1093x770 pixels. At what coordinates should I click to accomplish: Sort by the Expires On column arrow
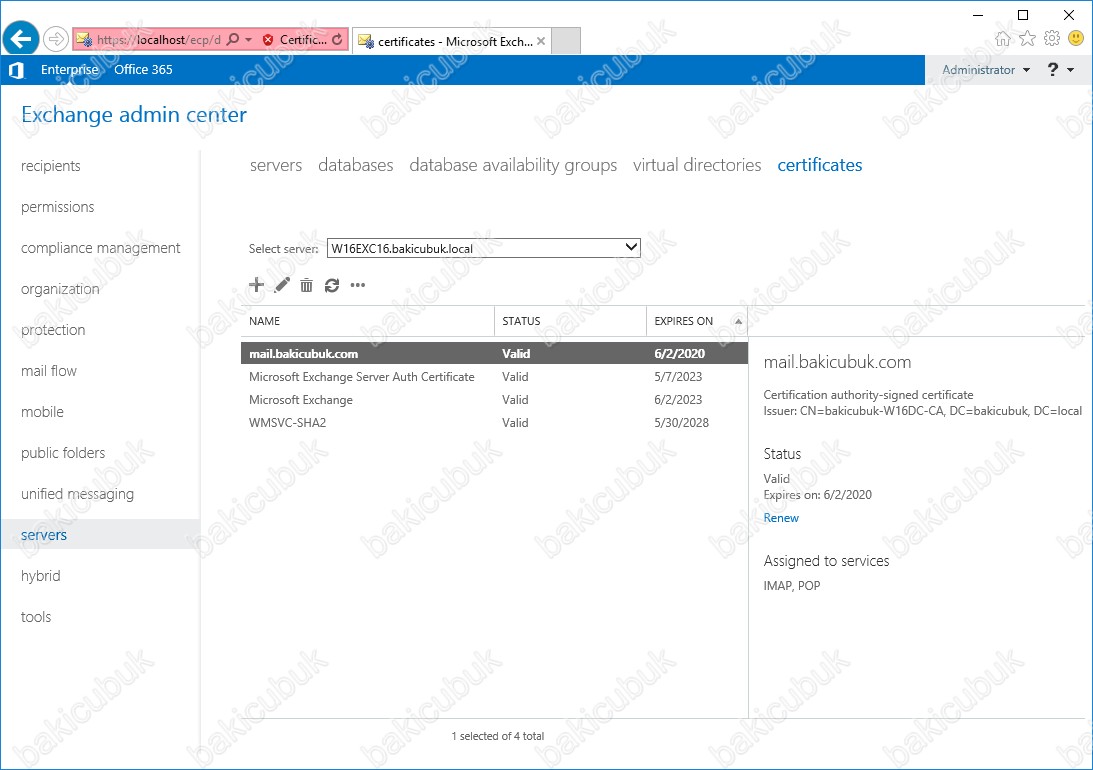coord(738,321)
